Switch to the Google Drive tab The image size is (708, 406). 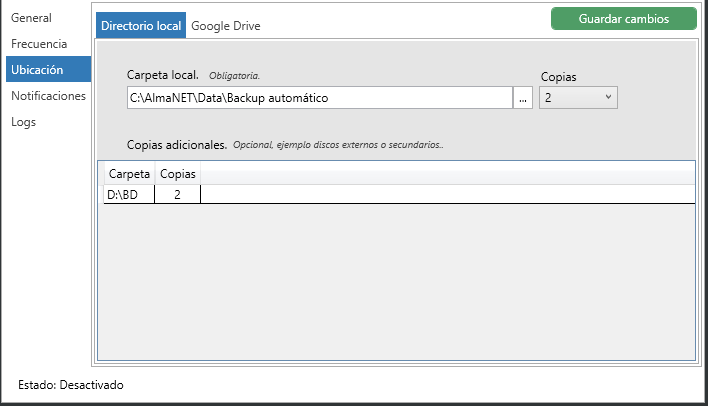coord(226,26)
